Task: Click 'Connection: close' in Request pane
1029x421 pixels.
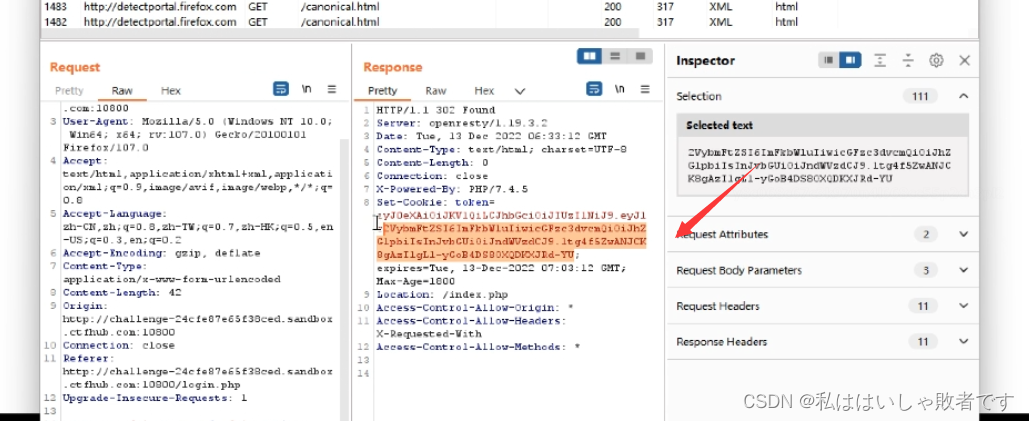Action: tap(119, 345)
